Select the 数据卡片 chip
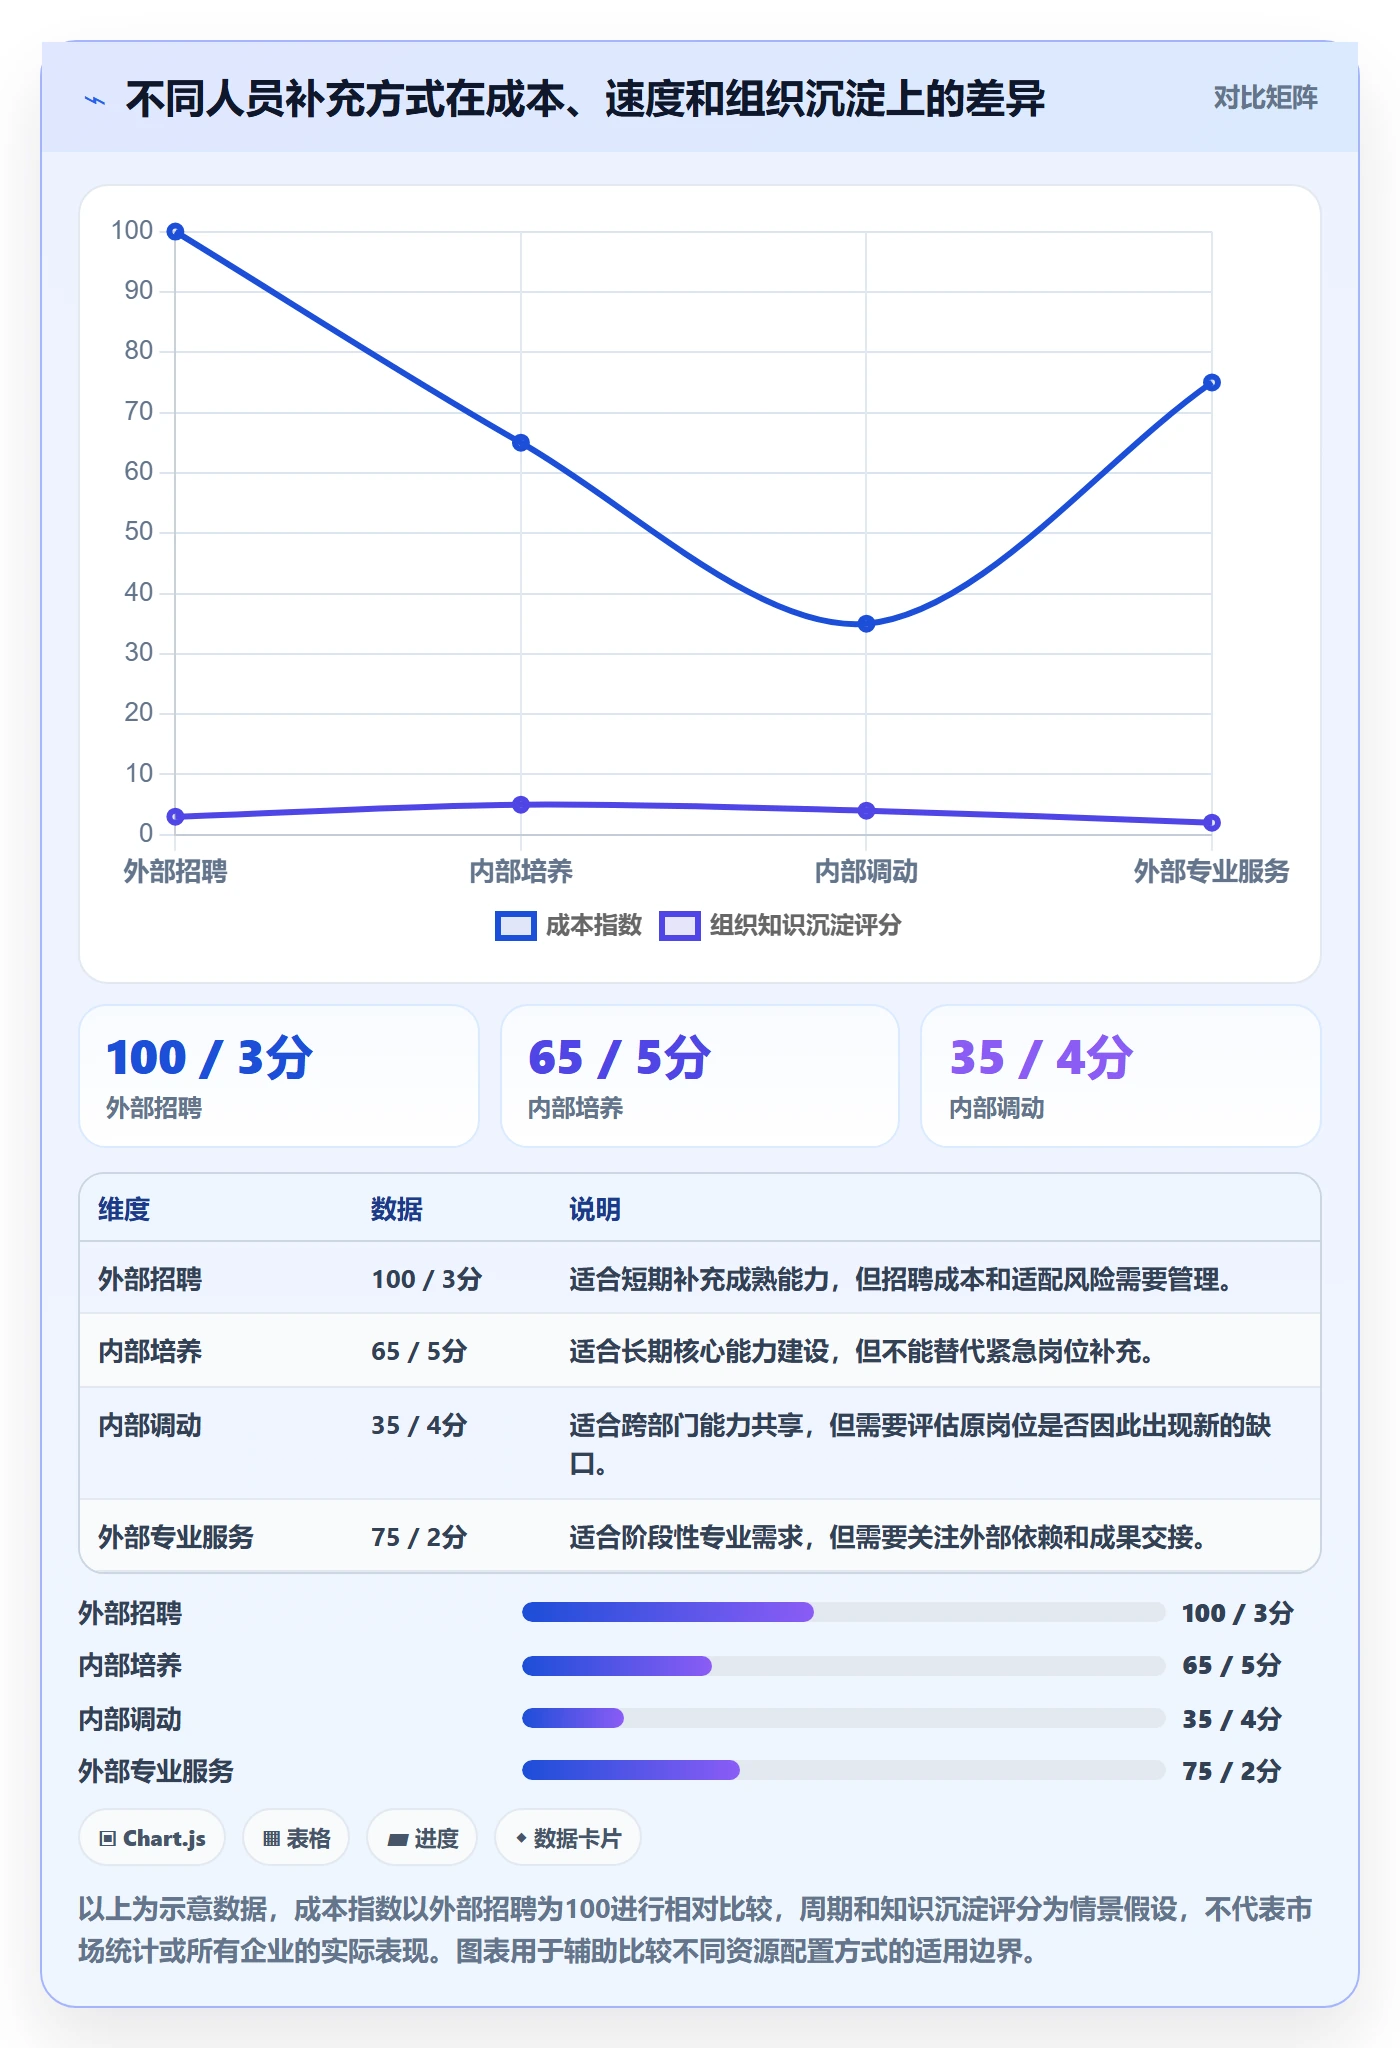 [x=568, y=1838]
